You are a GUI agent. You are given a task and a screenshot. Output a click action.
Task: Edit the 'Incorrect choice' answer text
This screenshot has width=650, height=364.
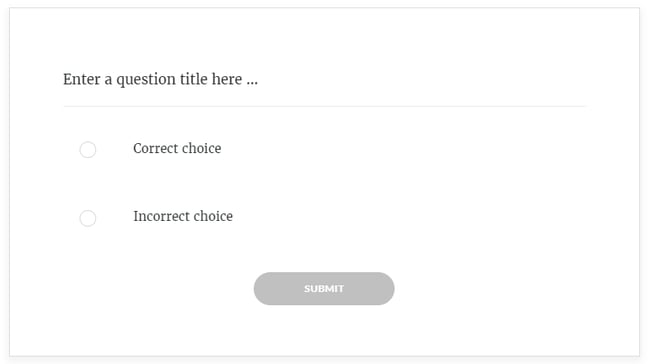pos(183,216)
